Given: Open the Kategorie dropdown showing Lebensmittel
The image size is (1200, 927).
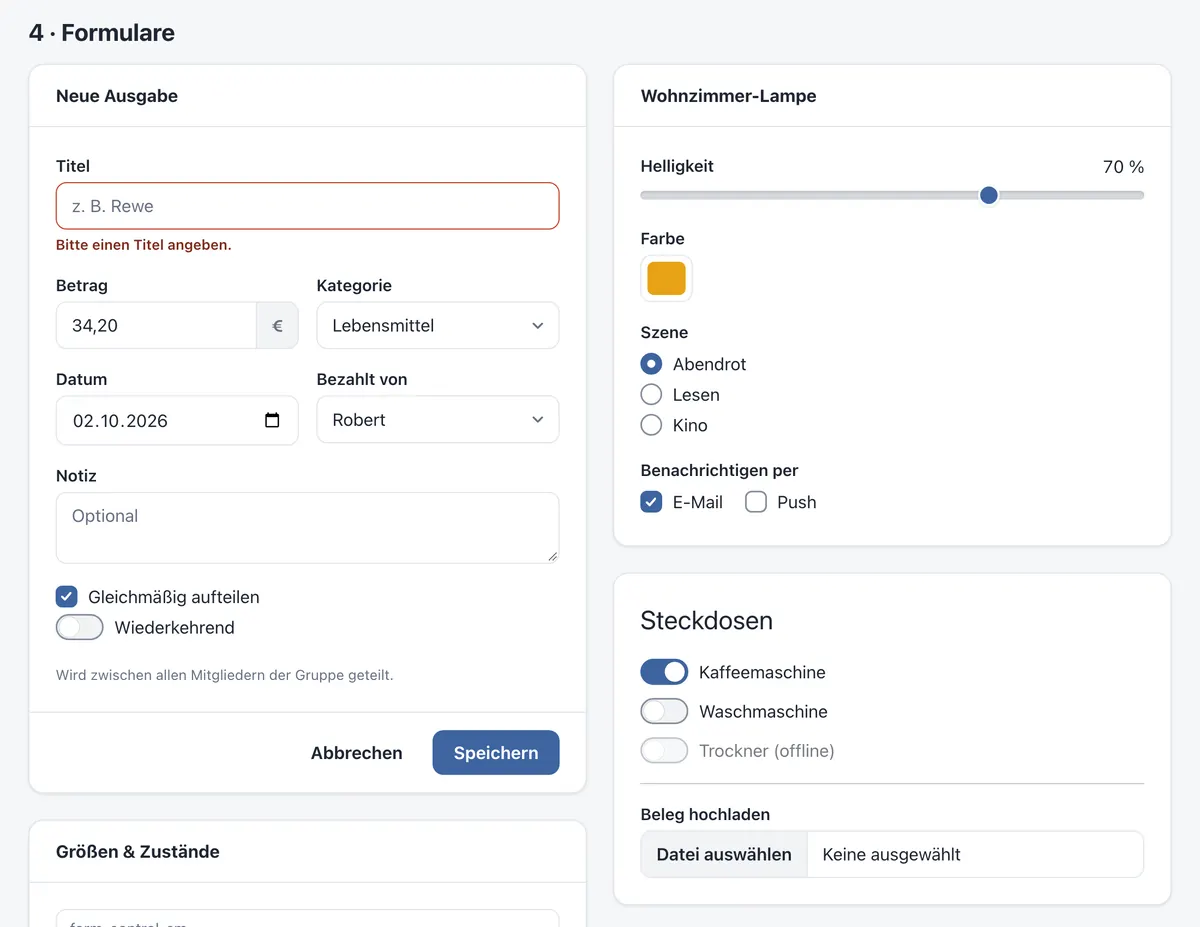Looking at the screenshot, I should pyautogui.click(x=438, y=325).
